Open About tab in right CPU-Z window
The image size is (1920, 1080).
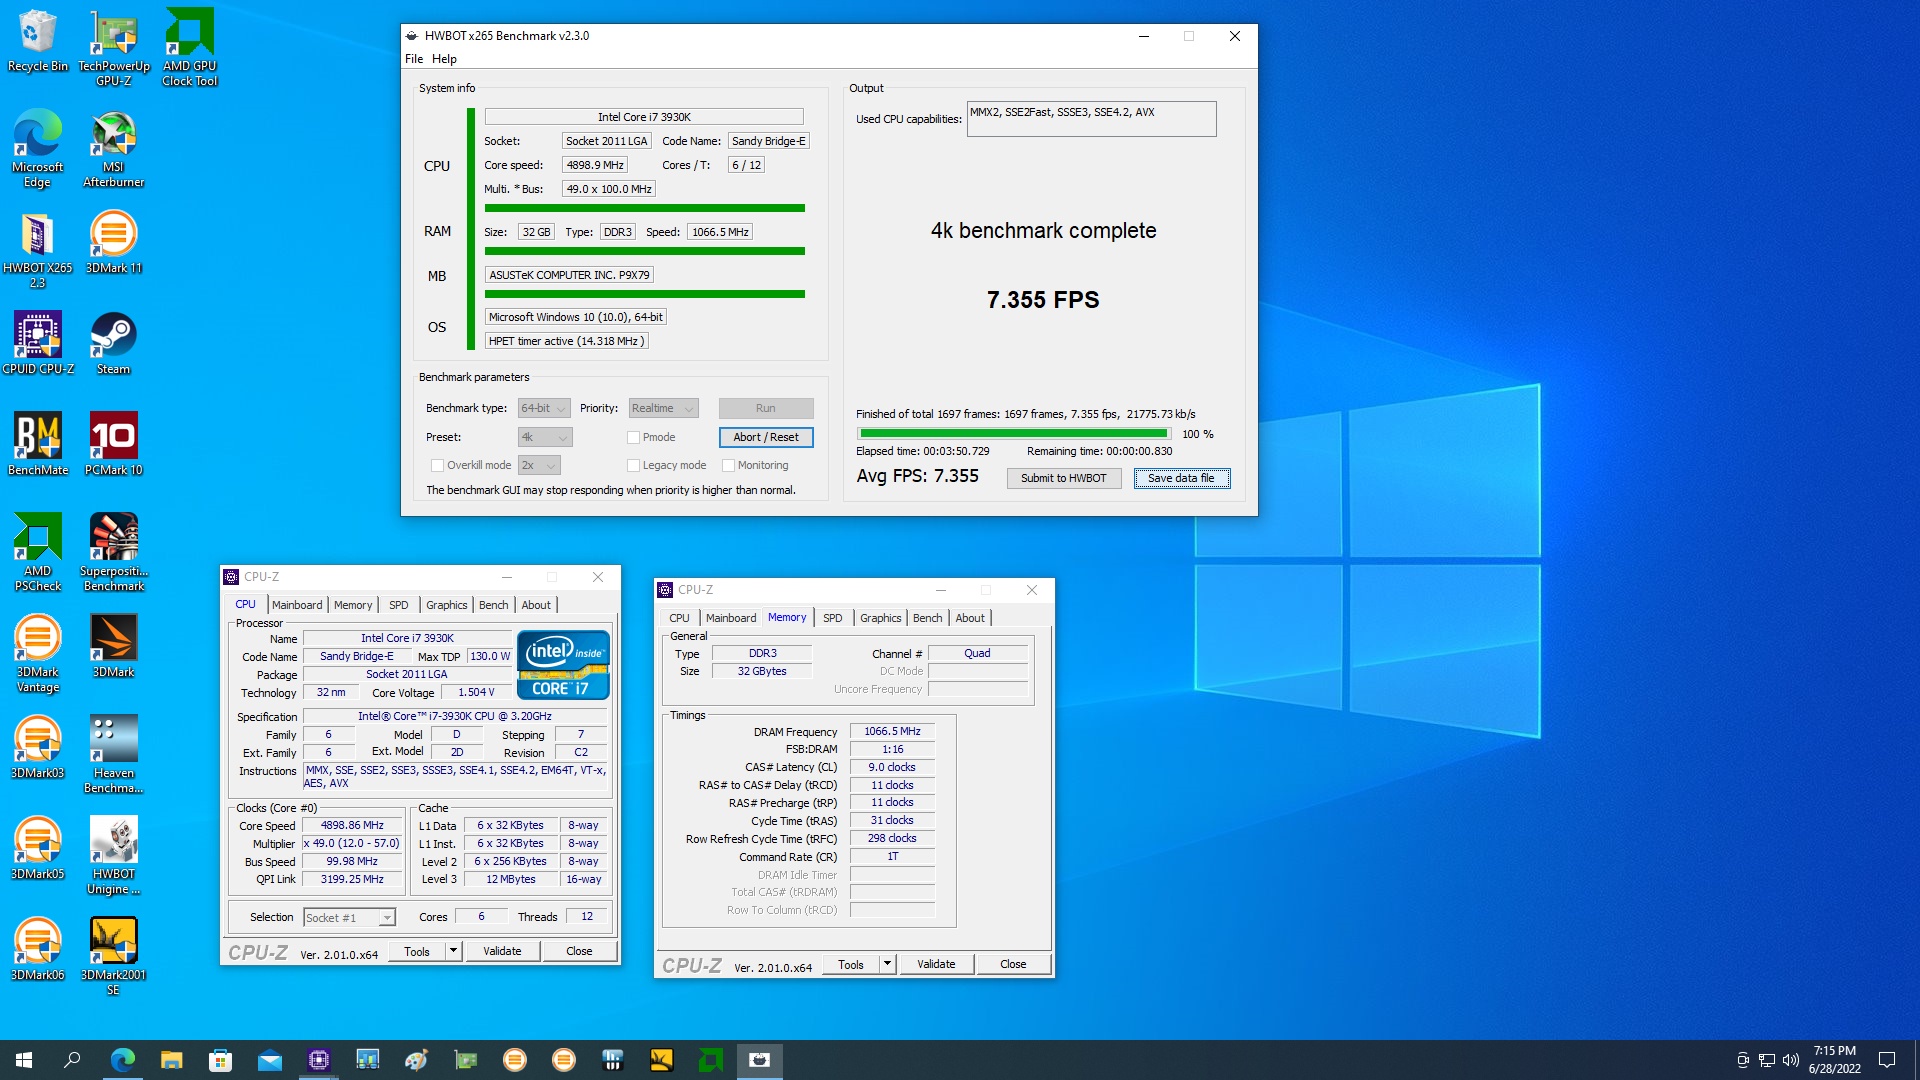click(970, 618)
